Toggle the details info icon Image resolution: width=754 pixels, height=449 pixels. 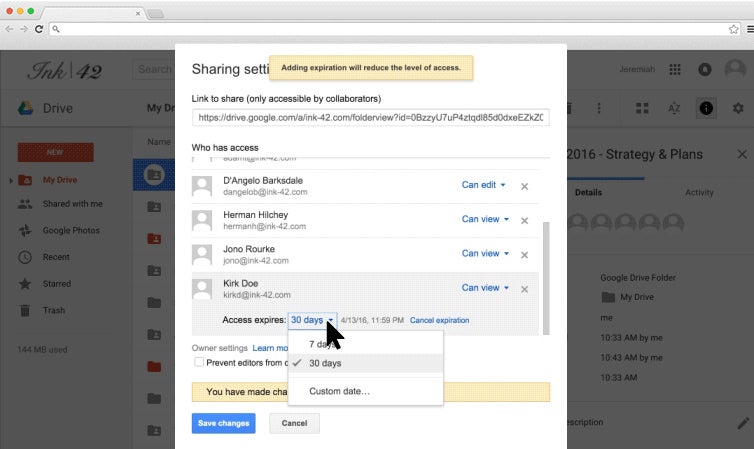point(706,108)
